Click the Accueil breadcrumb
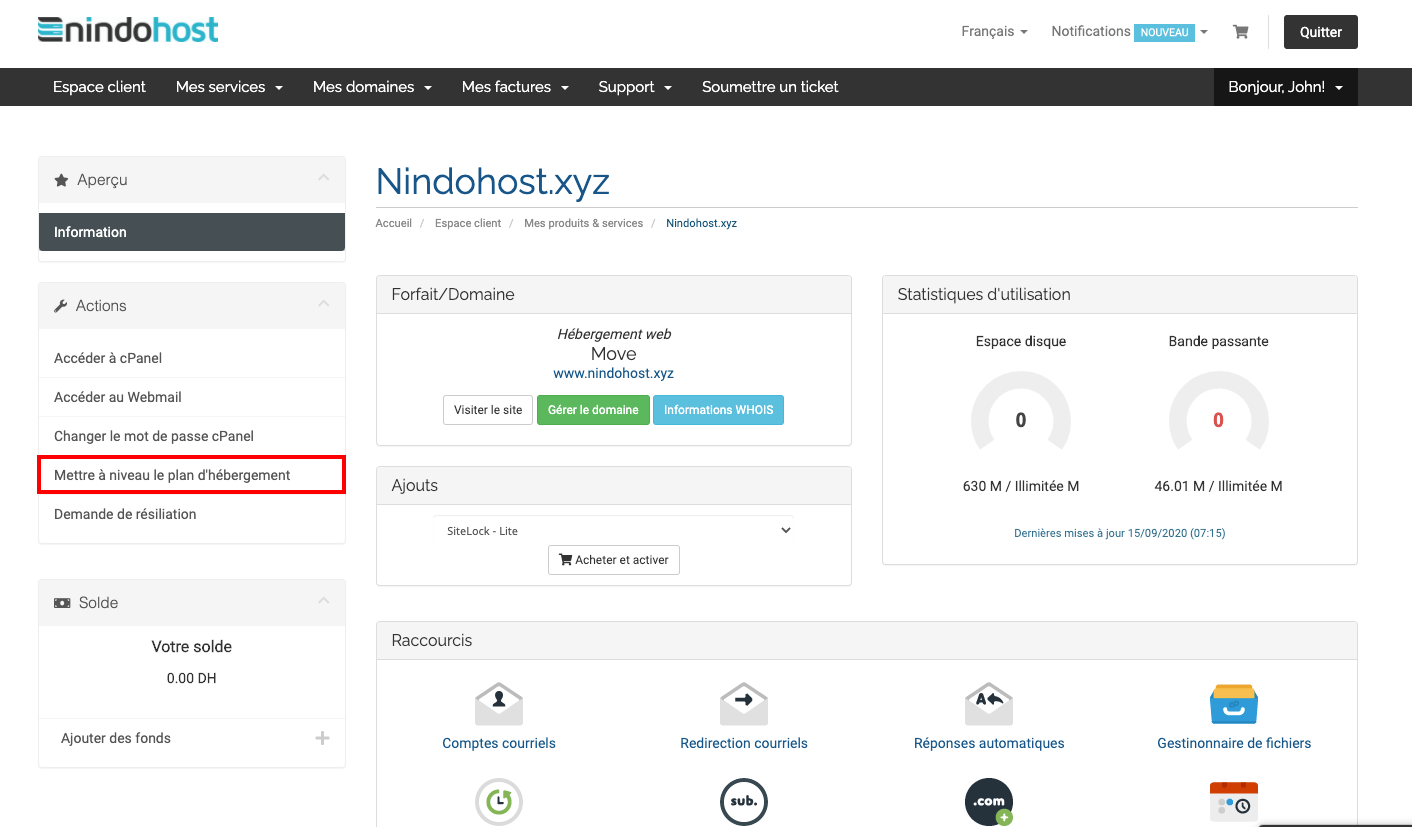Screen dimensions: 1412x827 [x=394, y=223]
